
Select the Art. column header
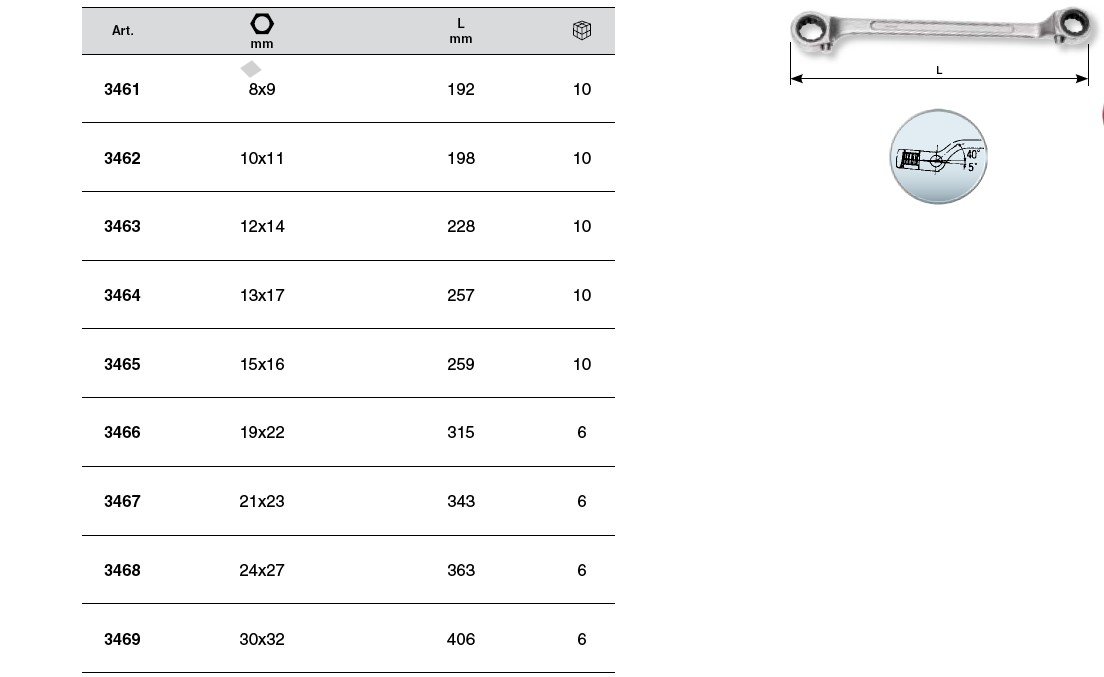pos(122,31)
